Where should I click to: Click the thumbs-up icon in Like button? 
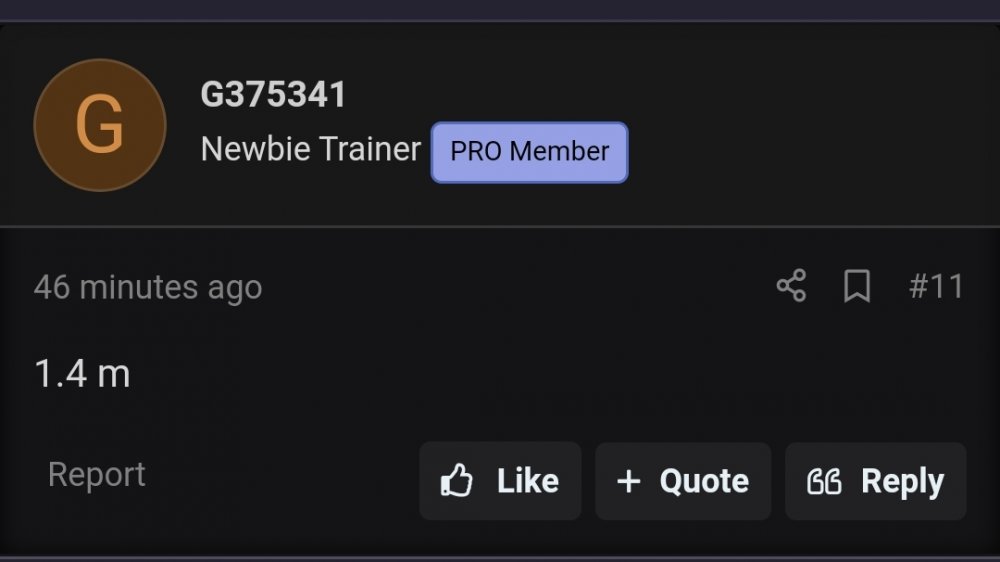coord(457,480)
